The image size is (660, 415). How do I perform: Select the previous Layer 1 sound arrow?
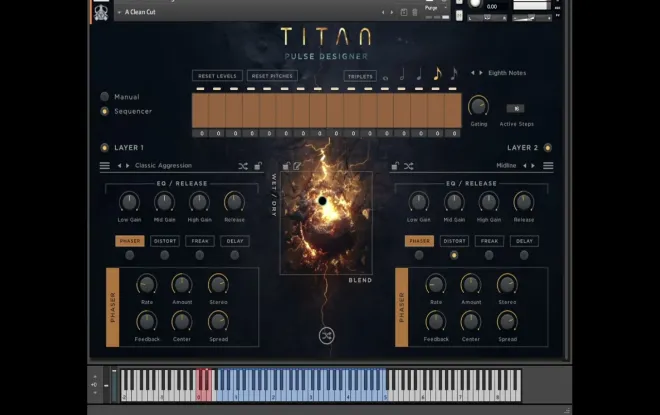120,166
